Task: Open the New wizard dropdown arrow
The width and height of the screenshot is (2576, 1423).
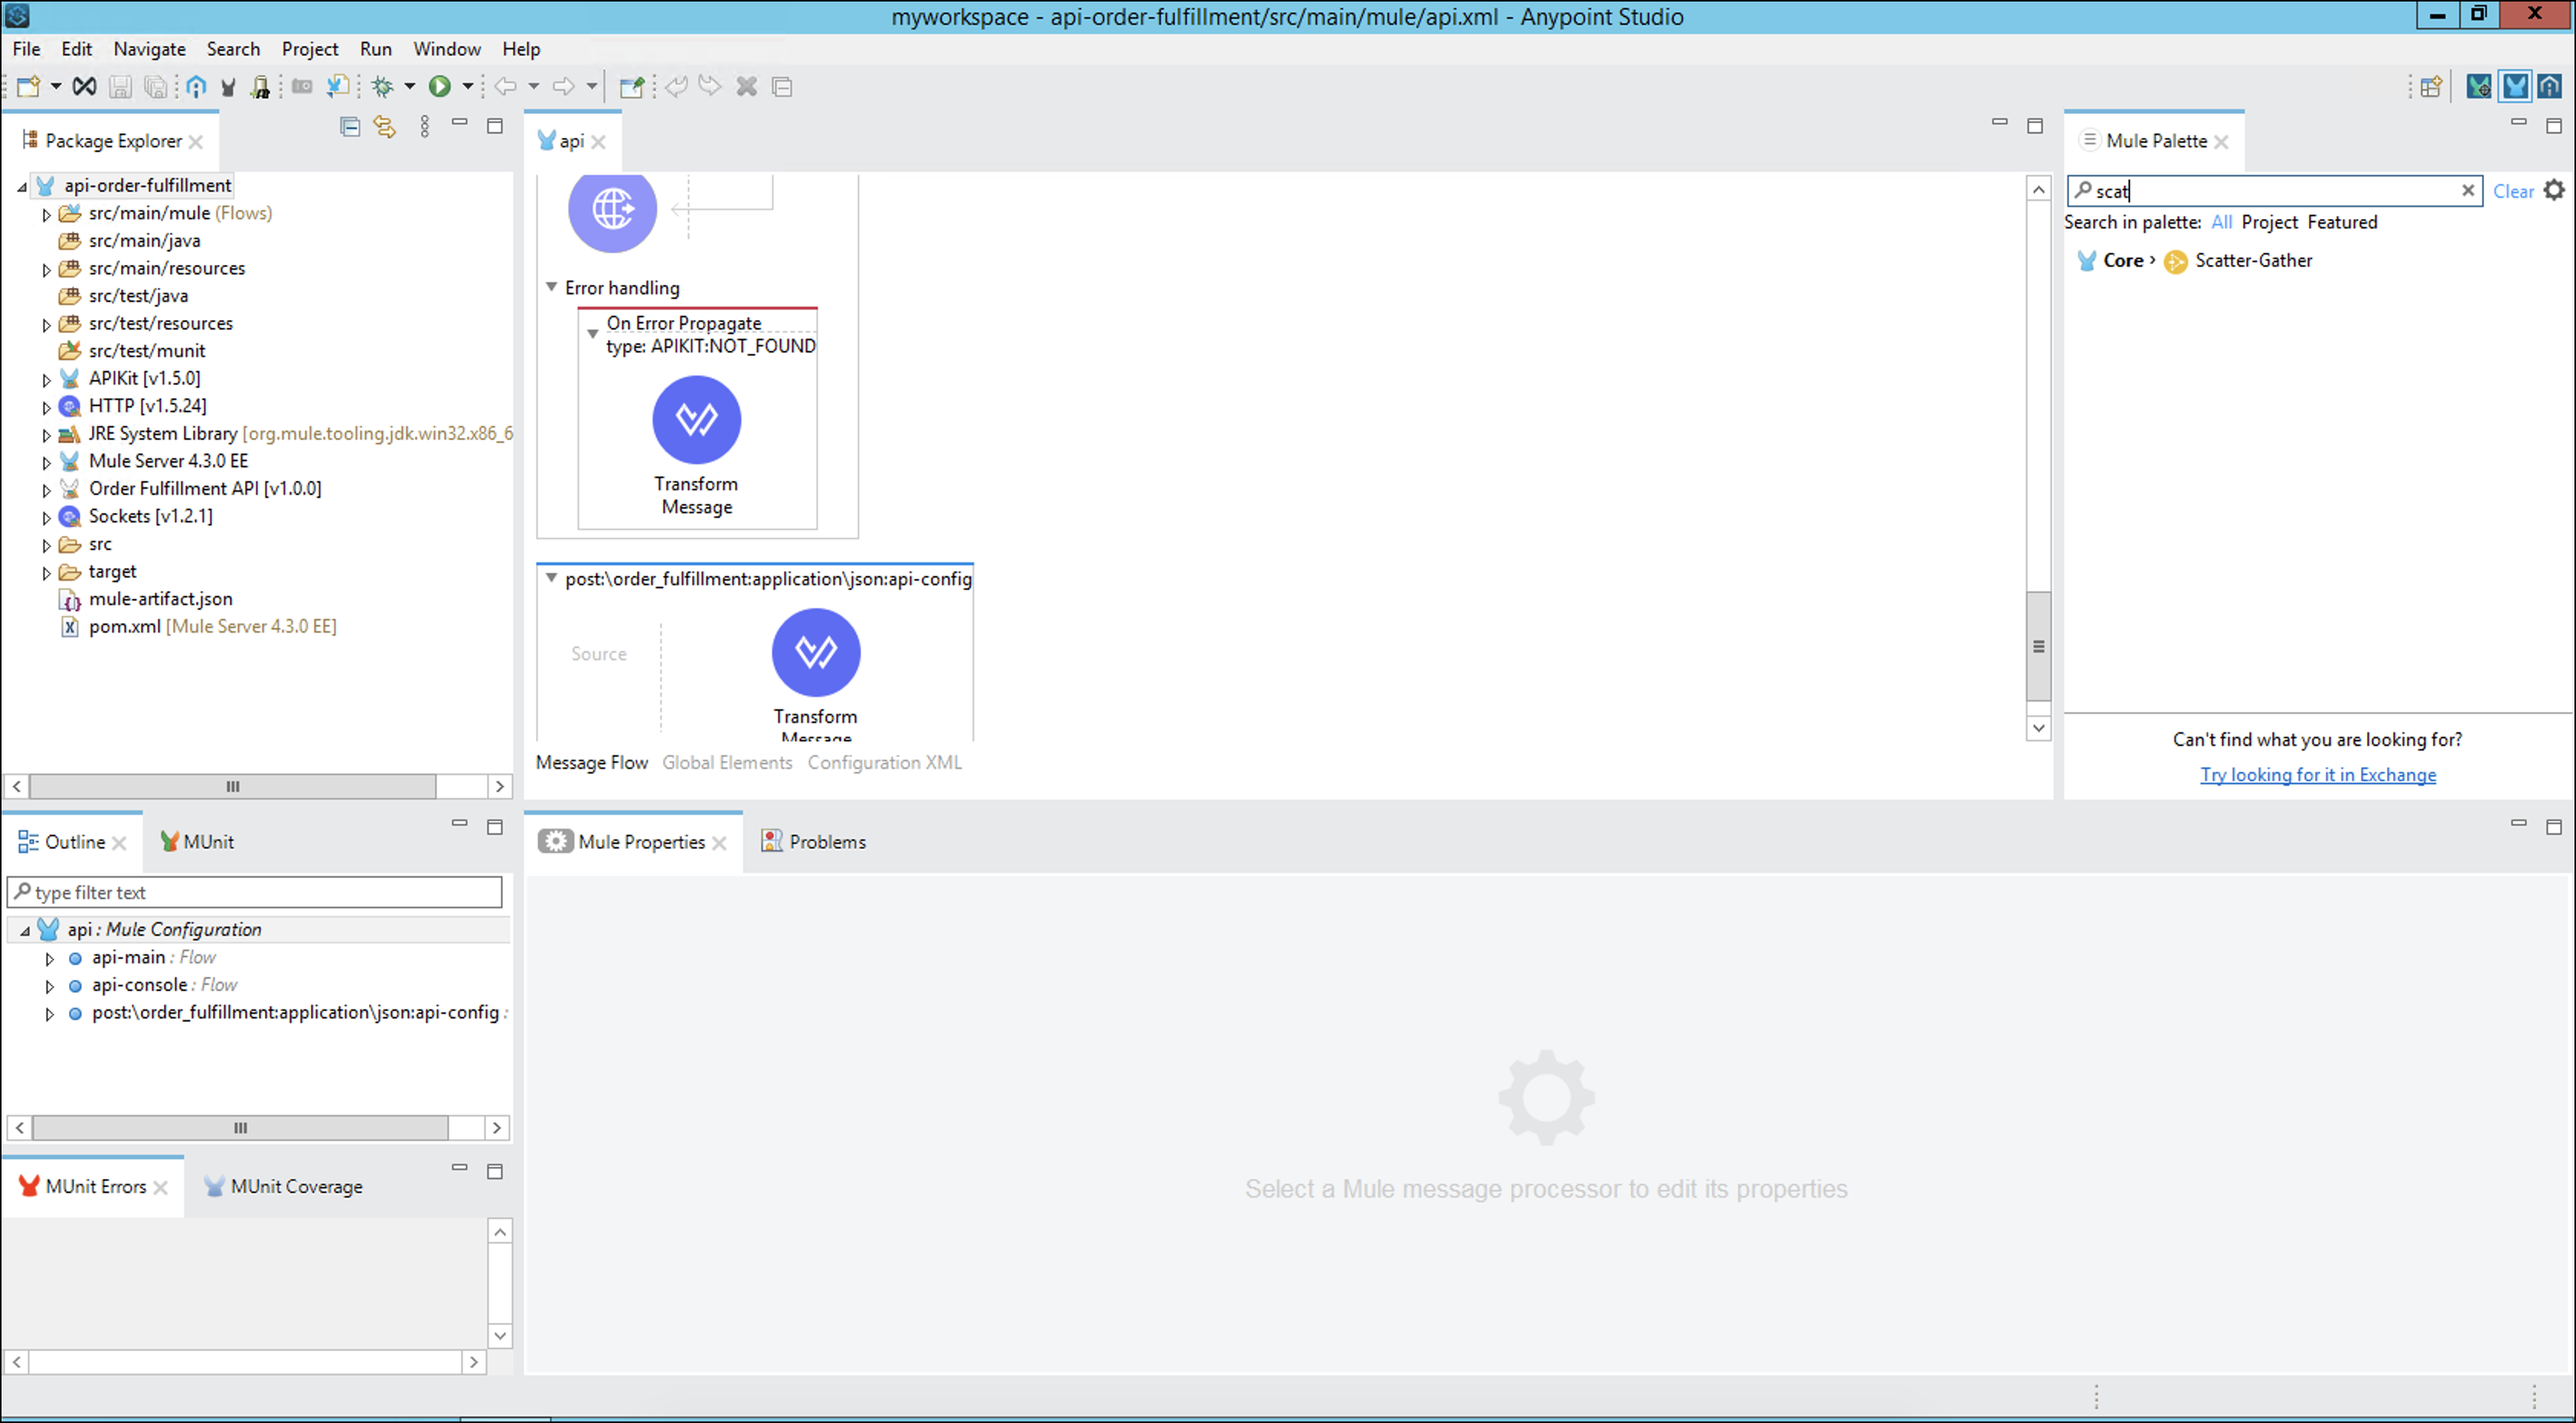Action: tap(56, 87)
